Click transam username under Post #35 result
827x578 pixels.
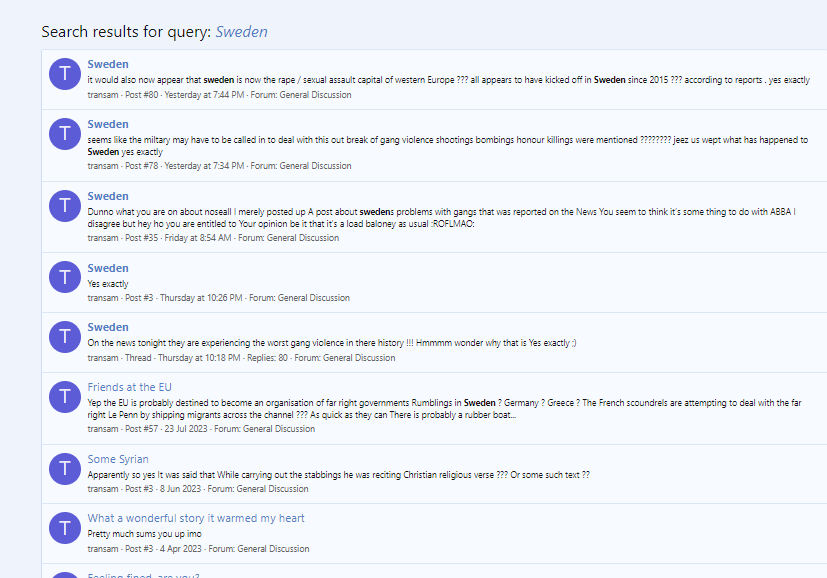[103, 238]
